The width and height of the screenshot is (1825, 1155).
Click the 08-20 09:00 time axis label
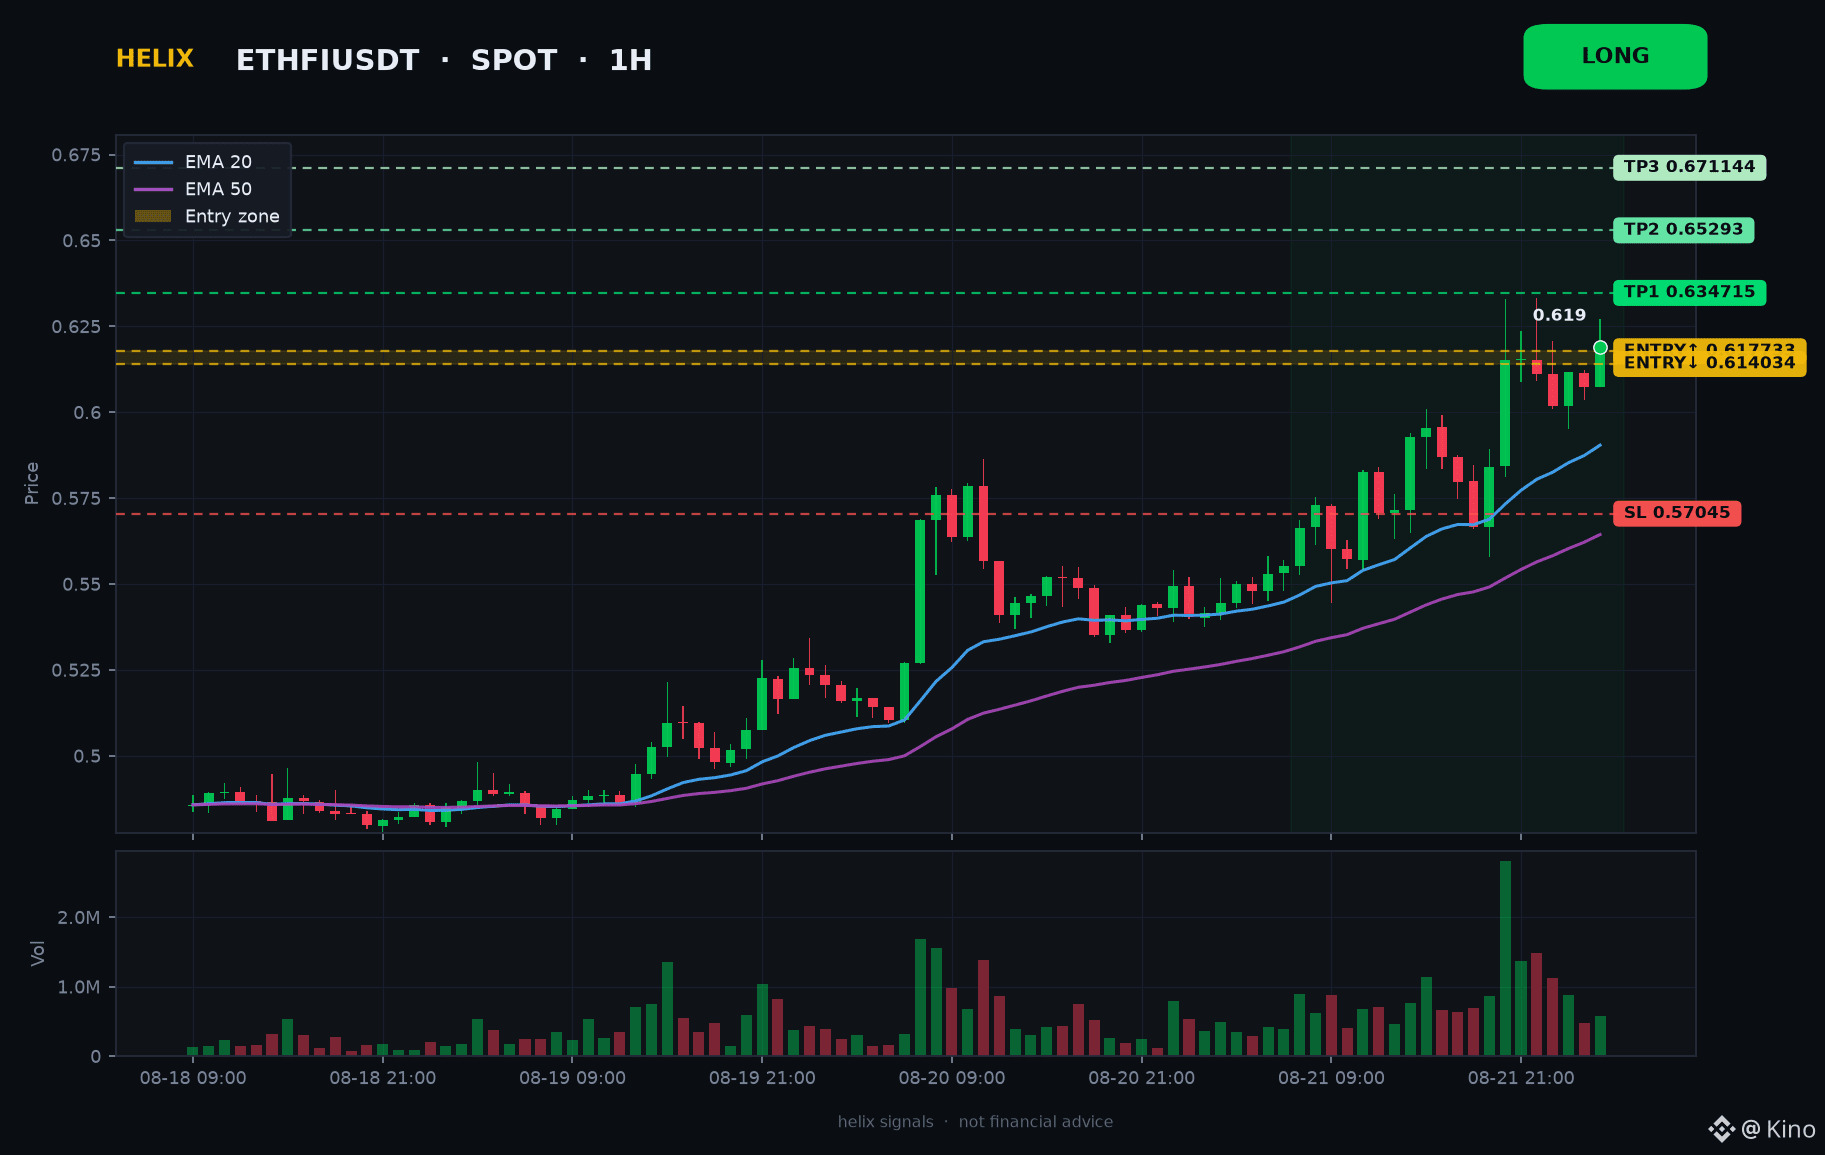click(x=952, y=1078)
